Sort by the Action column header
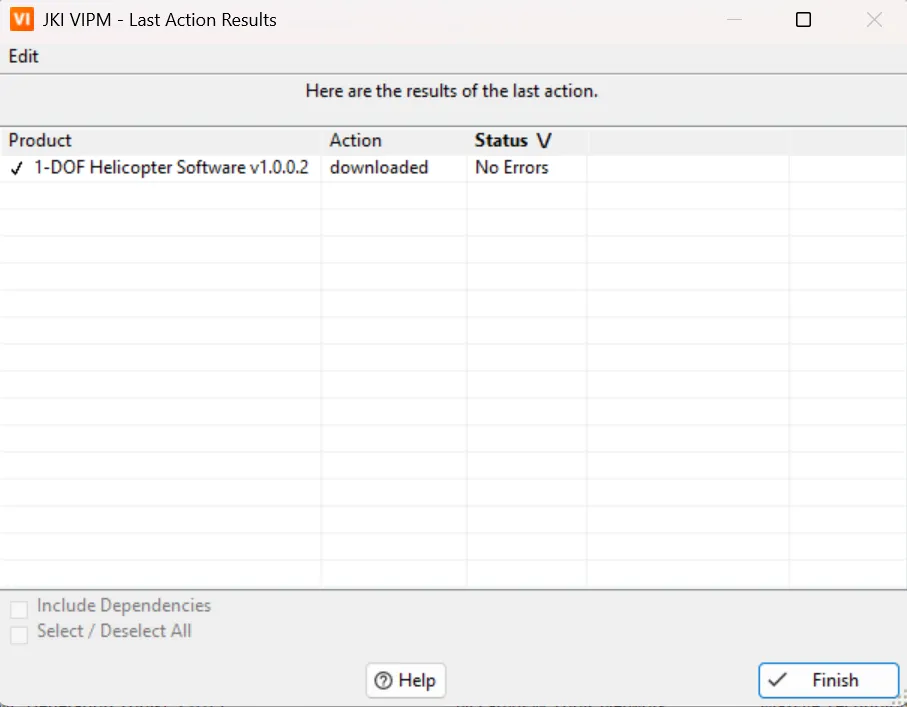907x707 pixels. tap(394, 141)
